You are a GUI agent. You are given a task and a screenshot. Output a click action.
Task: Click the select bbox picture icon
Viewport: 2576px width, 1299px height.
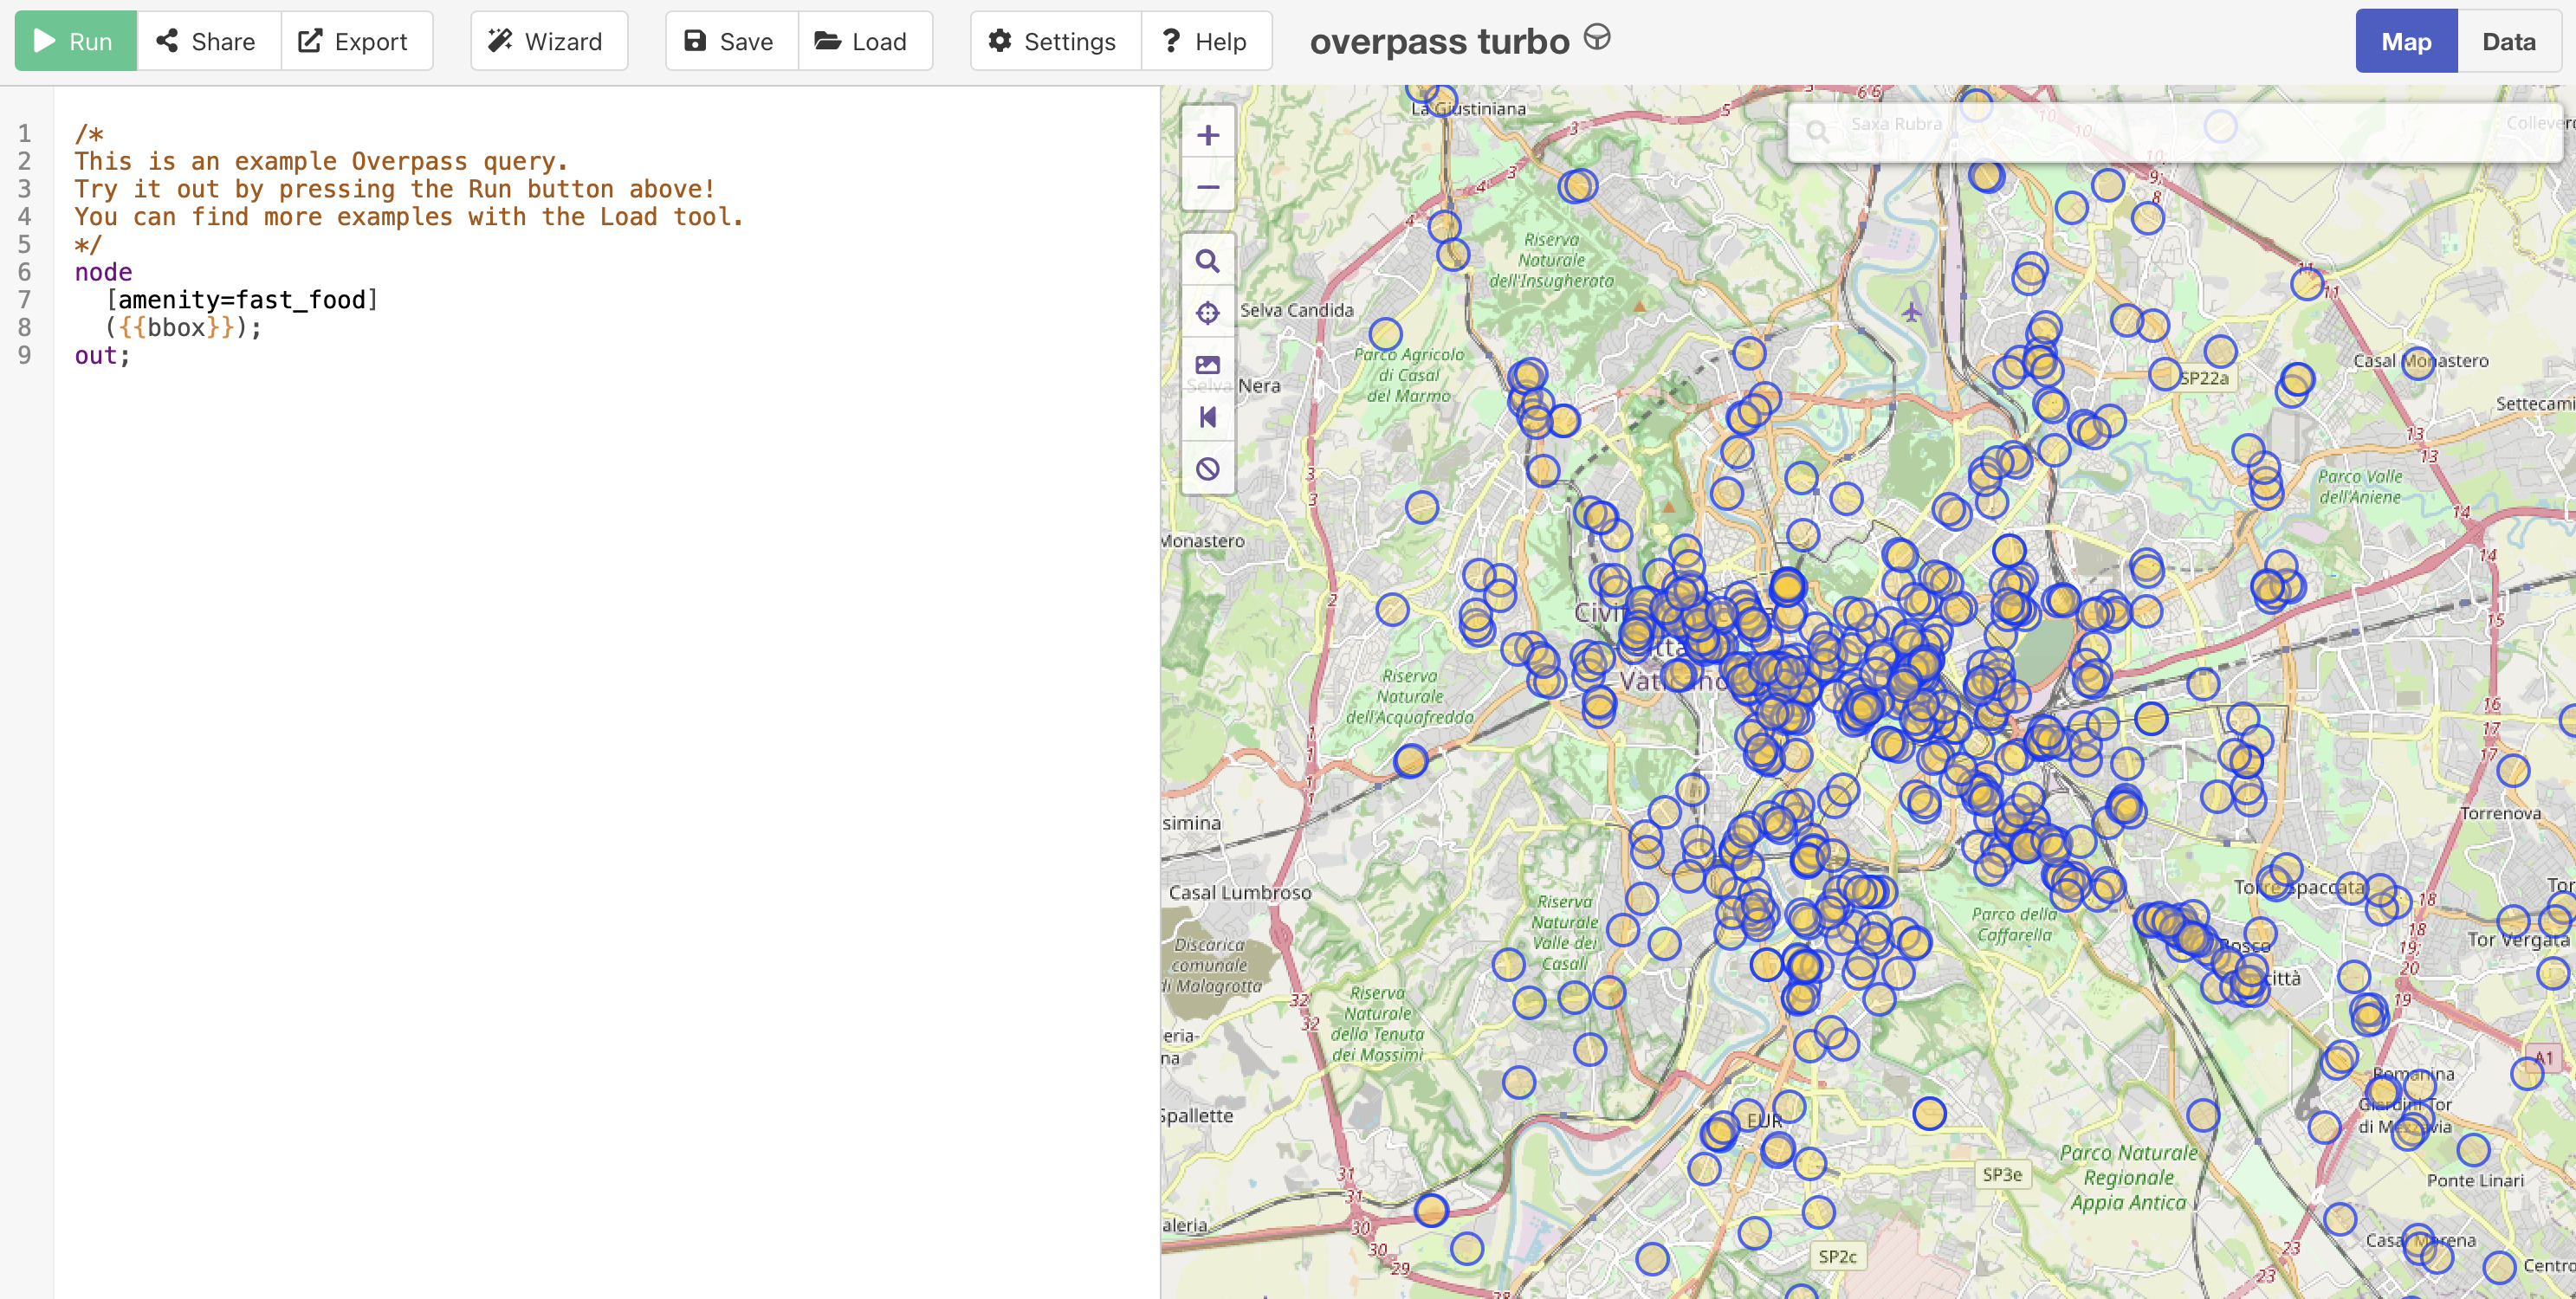click(x=1207, y=365)
